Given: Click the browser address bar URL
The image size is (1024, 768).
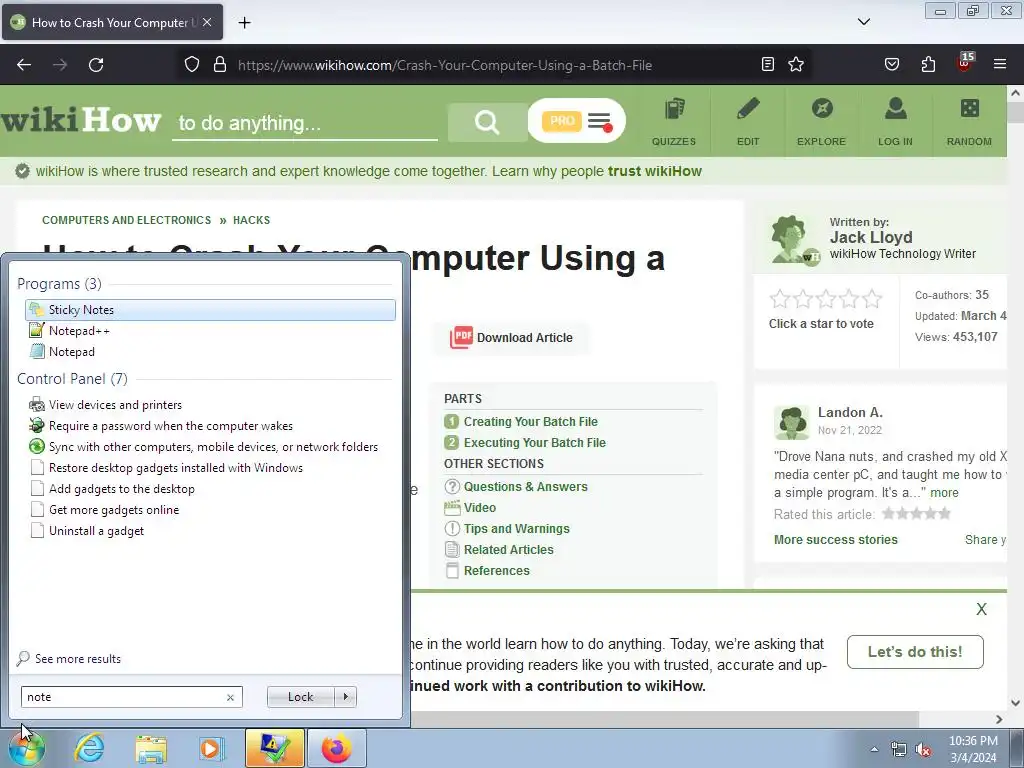Looking at the screenshot, I should pos(445,65).
